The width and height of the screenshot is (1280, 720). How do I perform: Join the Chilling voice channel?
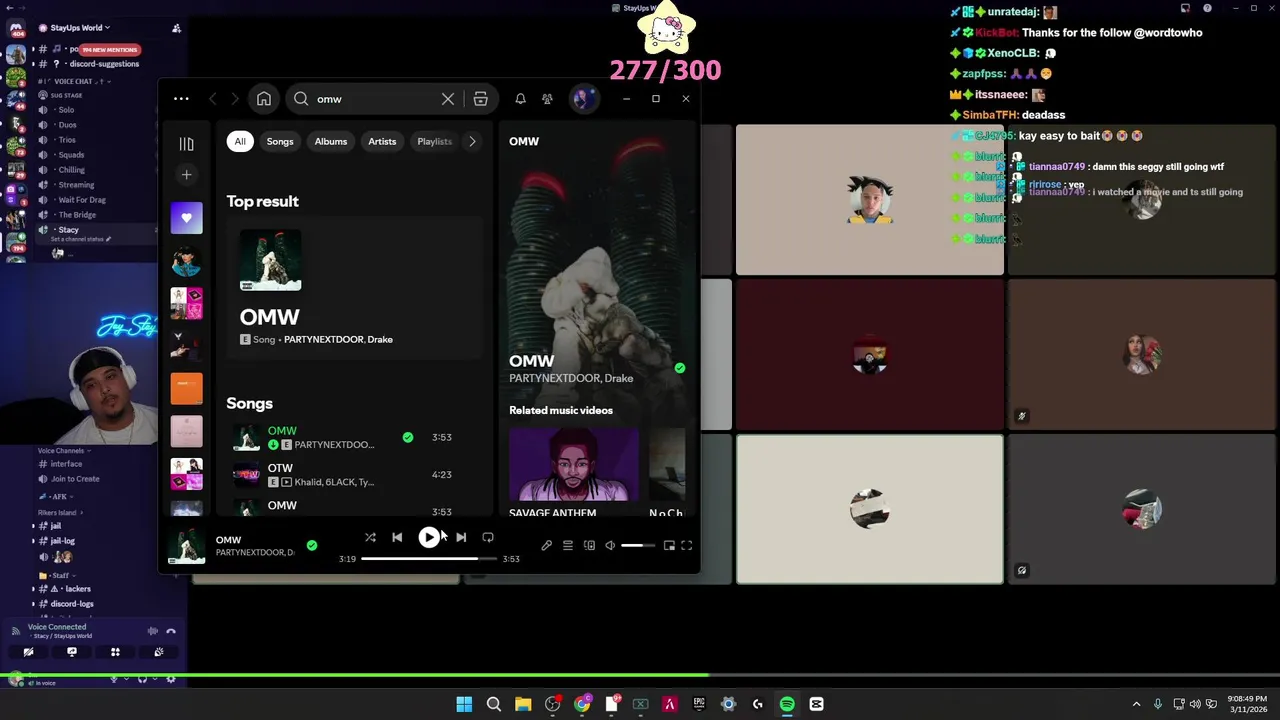point(71,170)
